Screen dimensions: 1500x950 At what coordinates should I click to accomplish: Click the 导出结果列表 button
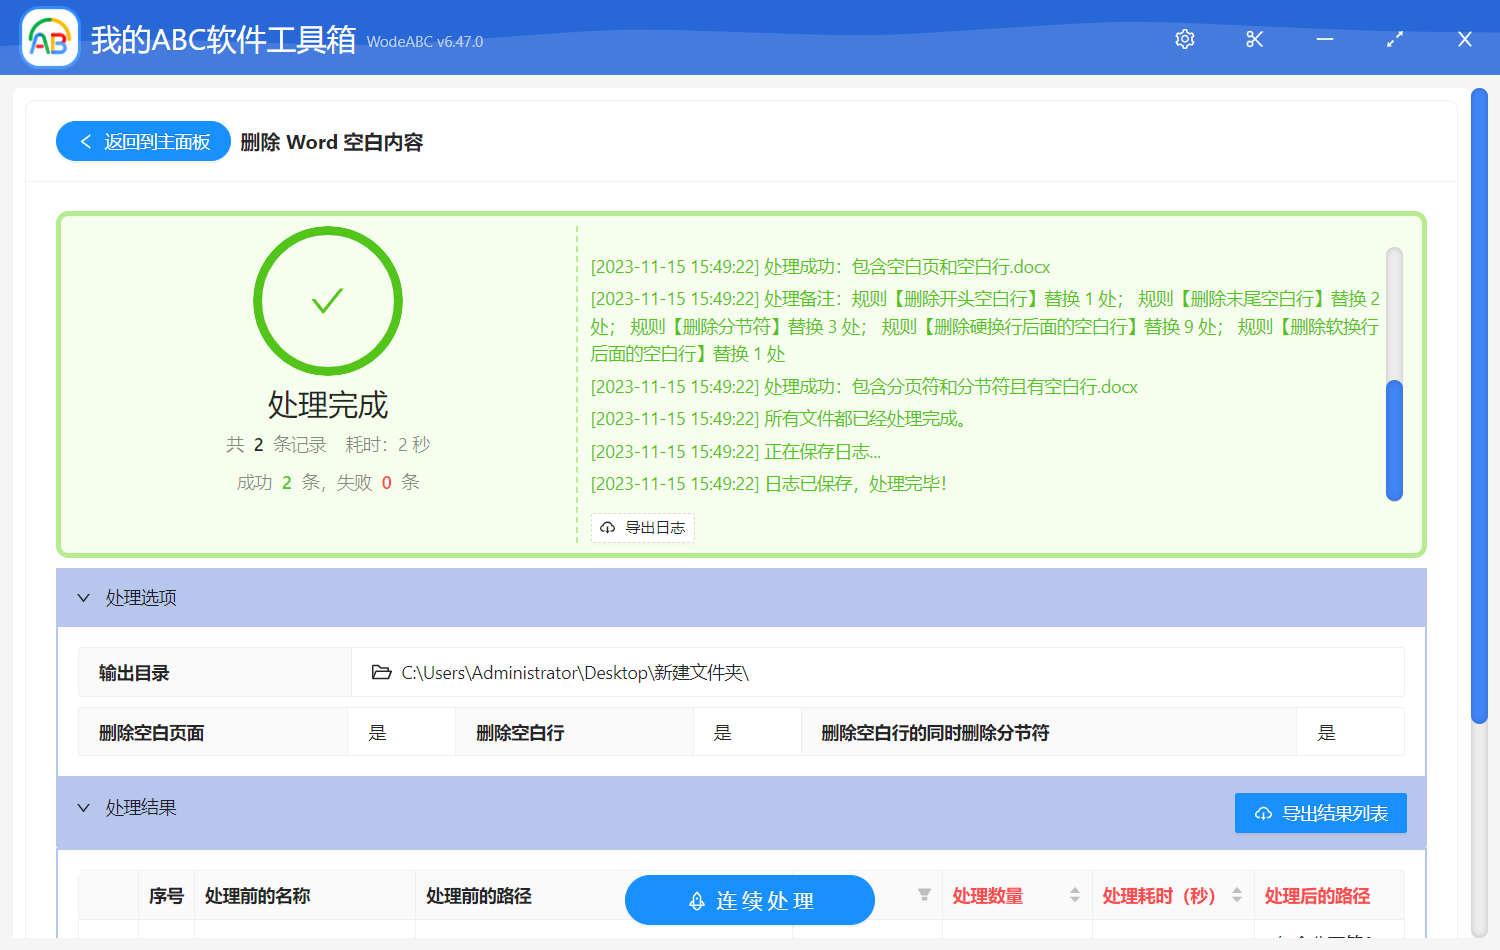[1320, 813]
